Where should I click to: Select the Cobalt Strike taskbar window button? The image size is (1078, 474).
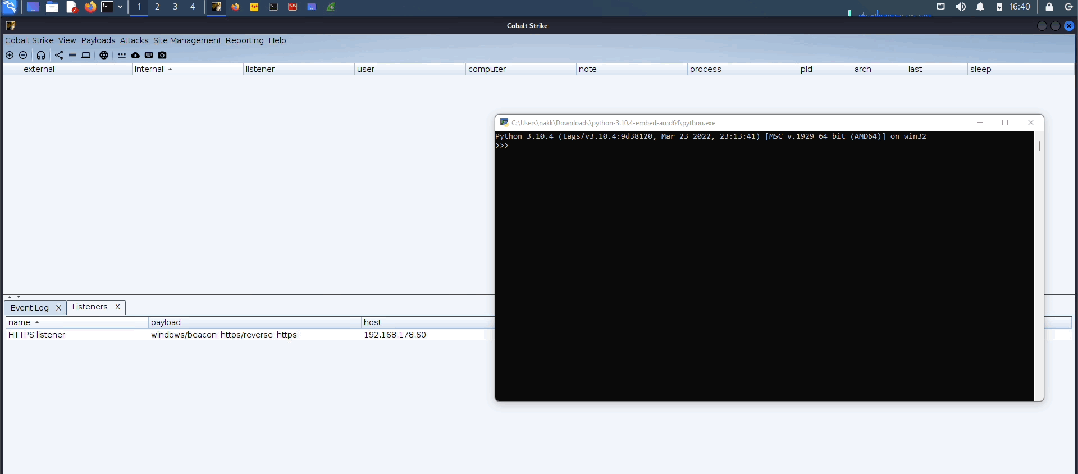click(x=216, y=7)
